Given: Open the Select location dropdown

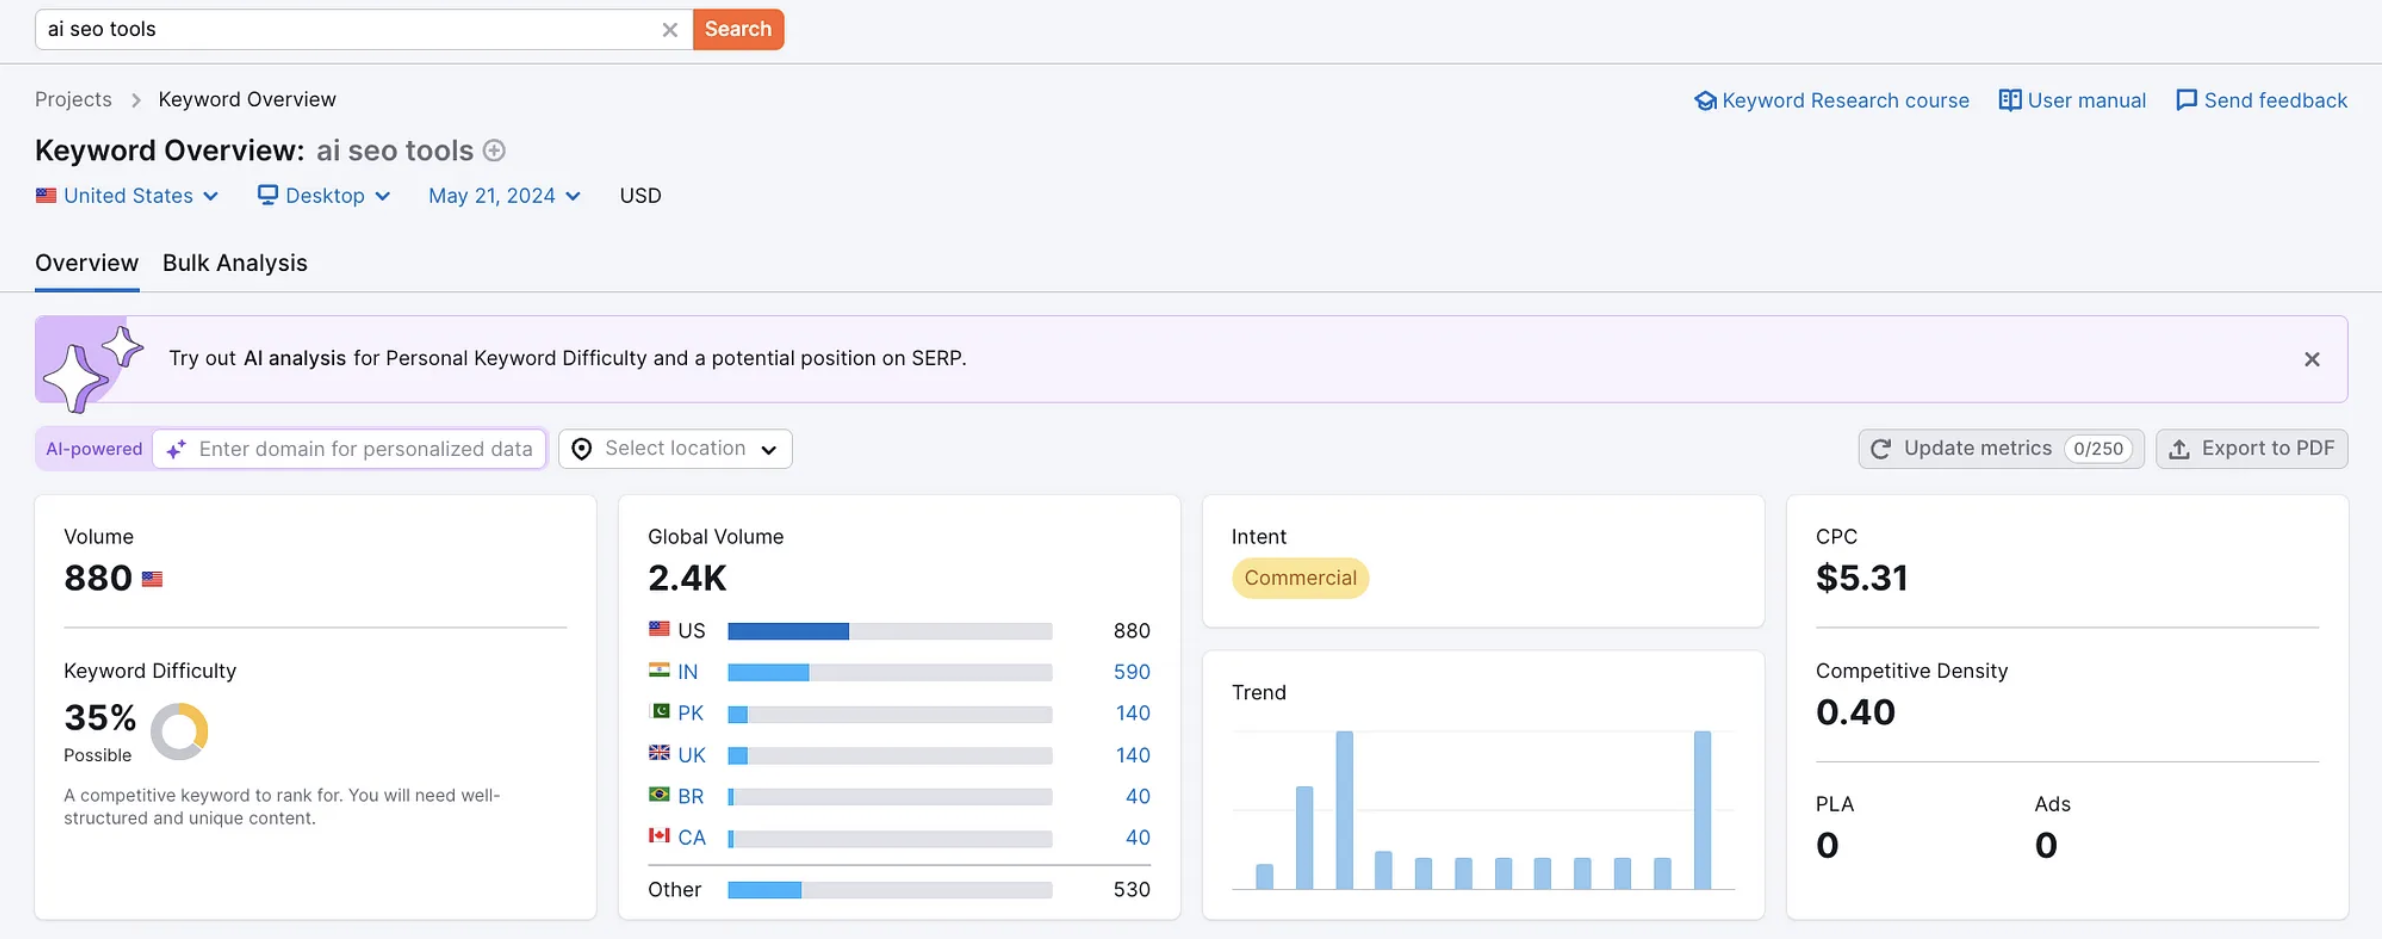Looking at the screenshot, I should coord(675,449).
